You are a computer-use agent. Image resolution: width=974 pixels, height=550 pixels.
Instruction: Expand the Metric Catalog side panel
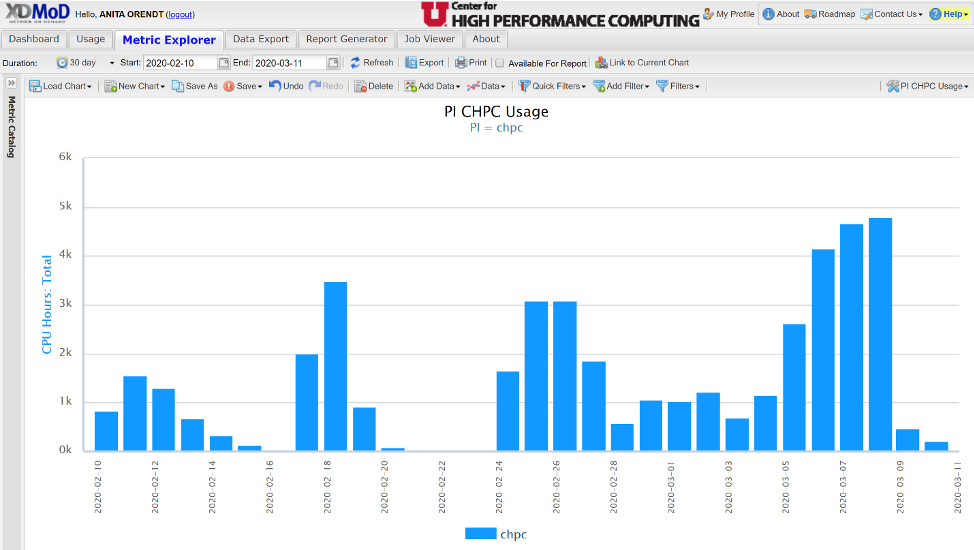point(11,83)
